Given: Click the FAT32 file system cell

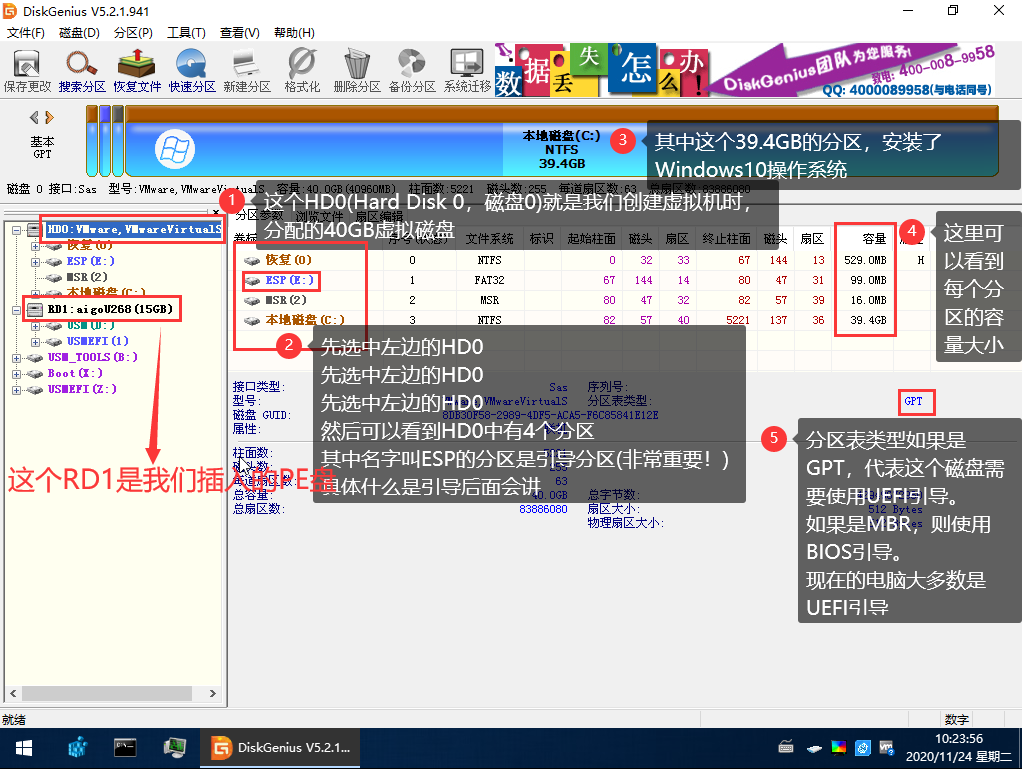Looking at the screenshot, I should pos(489,280).
